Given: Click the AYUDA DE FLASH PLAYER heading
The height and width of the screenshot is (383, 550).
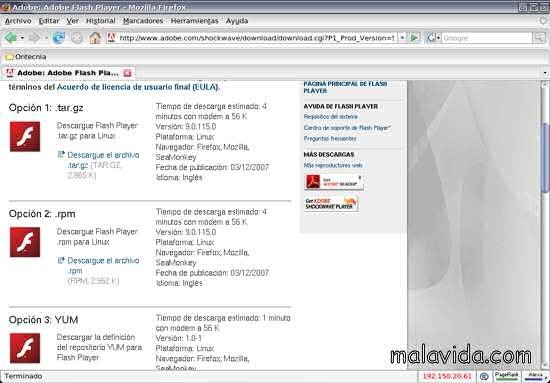Looking at the screenshot, I should click(x=341, y=106).
